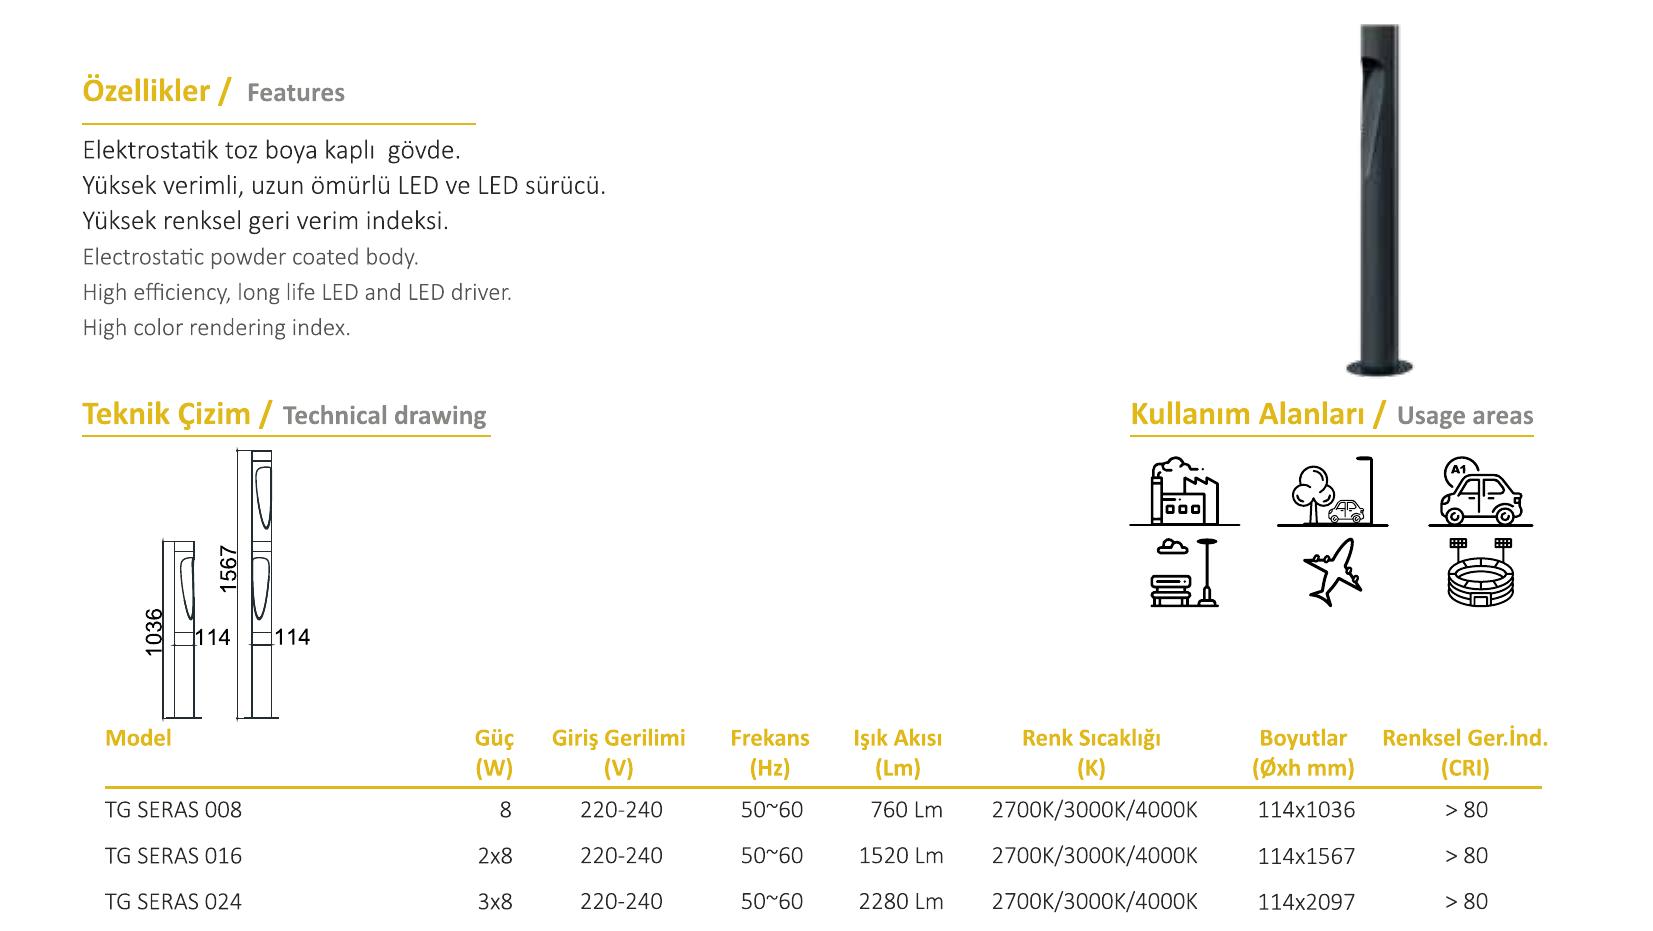Screen dimensions: 1653x931
Task: Click the TG SERAS 008 color temperature cell
Action: [1094, 809]
